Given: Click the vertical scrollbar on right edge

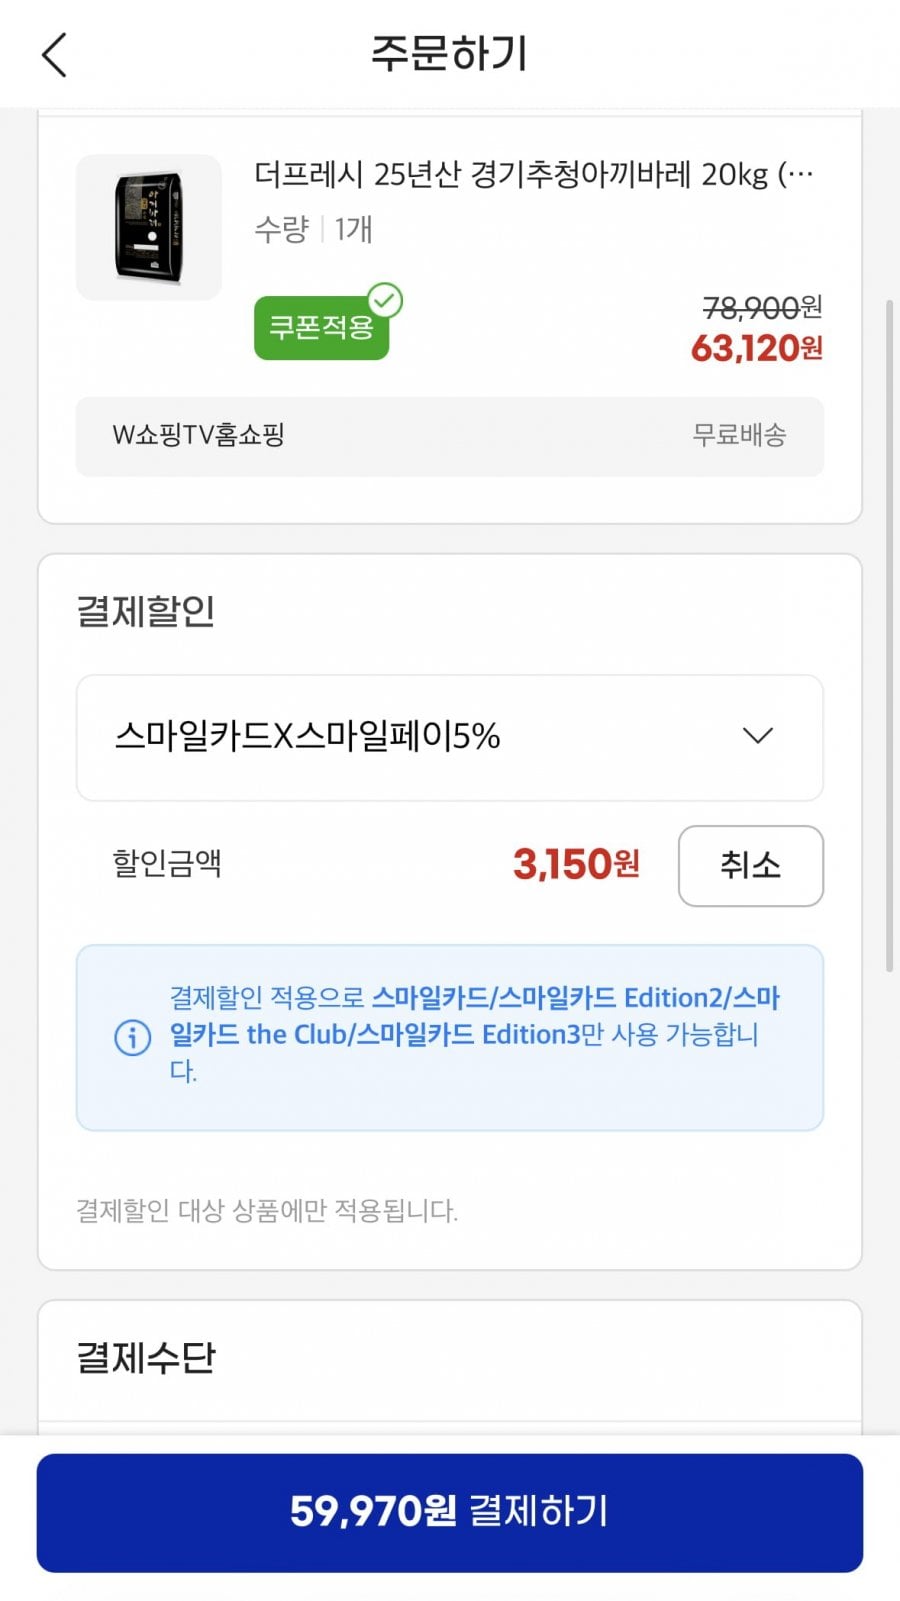Looking at the screenshot, I should point(889,635).
